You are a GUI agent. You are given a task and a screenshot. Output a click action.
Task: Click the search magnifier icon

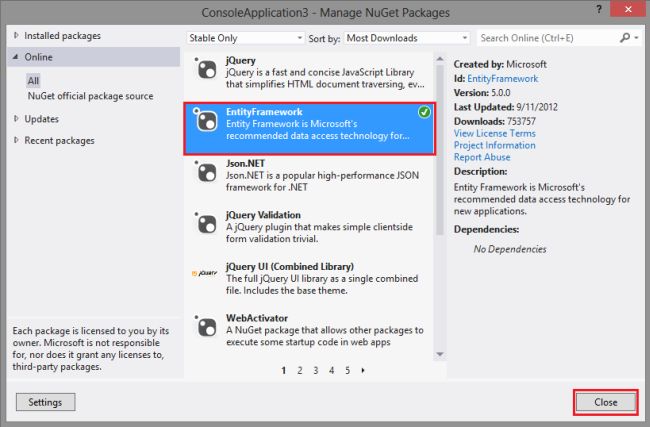(625, 38)
